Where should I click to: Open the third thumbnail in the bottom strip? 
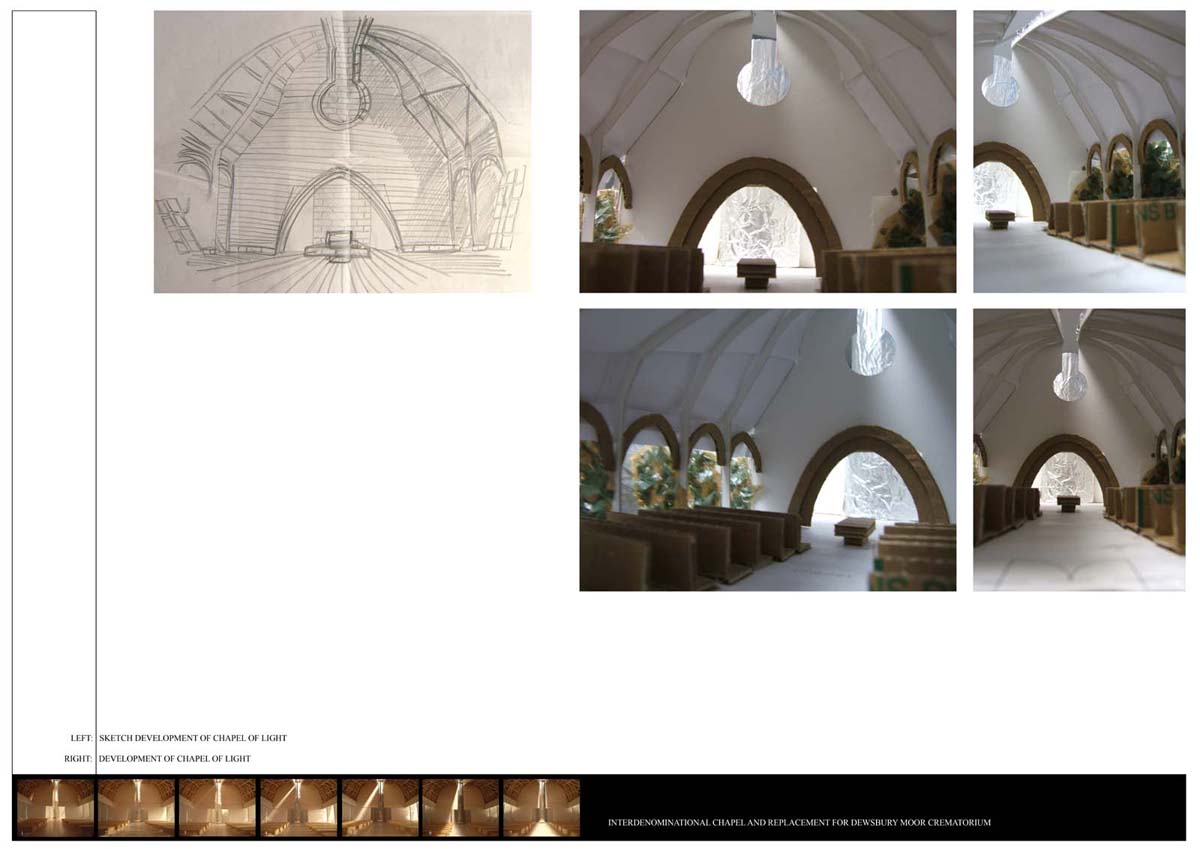tap(217, 807)
